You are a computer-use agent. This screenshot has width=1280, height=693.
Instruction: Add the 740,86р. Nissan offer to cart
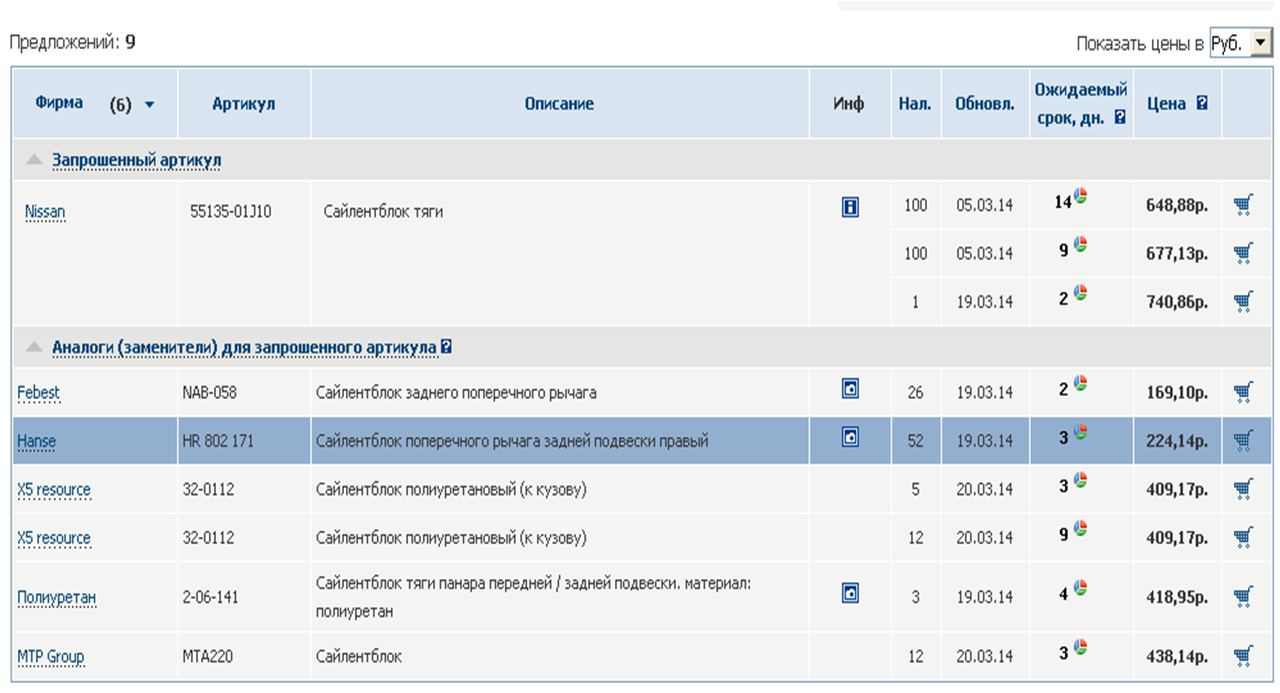click(1243, 301)
